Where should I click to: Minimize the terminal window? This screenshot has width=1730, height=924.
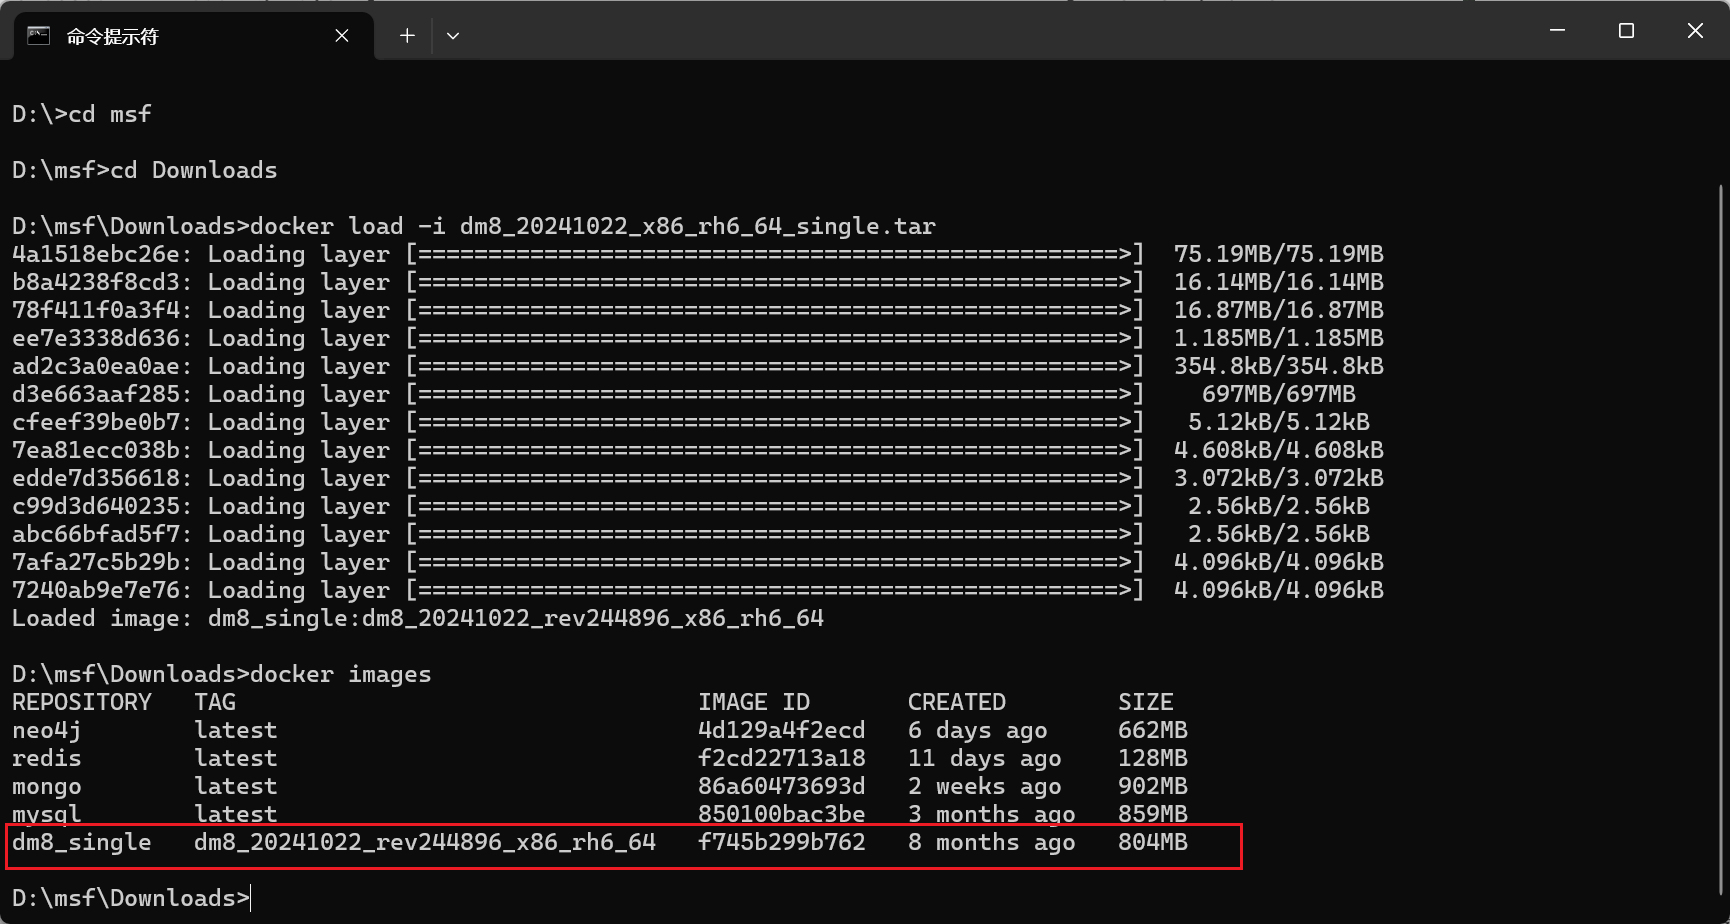(x=1557, y=31)
